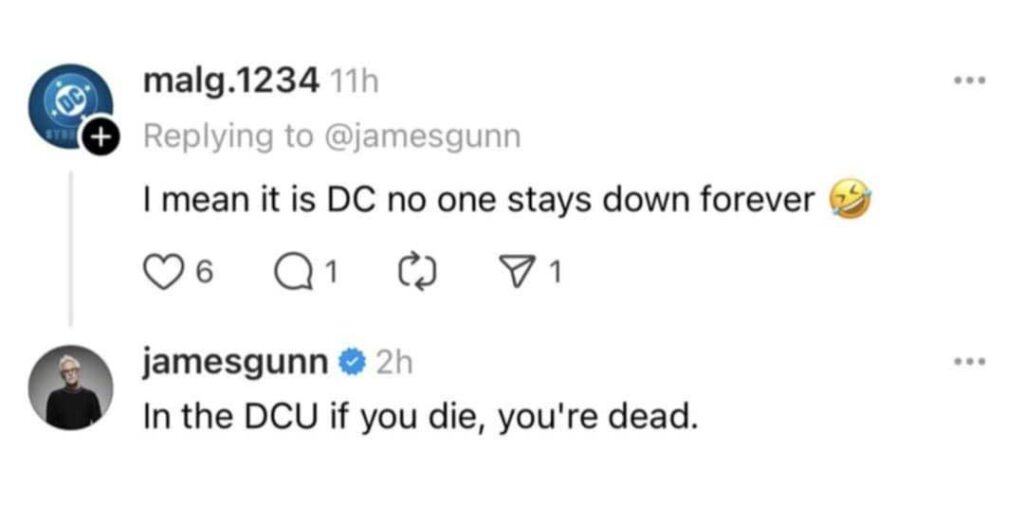The width and height of the screenshot is (1024, 523).
Task: Click the blue verified badge beside jamesgunn
Action: click(x=352, y=363)
